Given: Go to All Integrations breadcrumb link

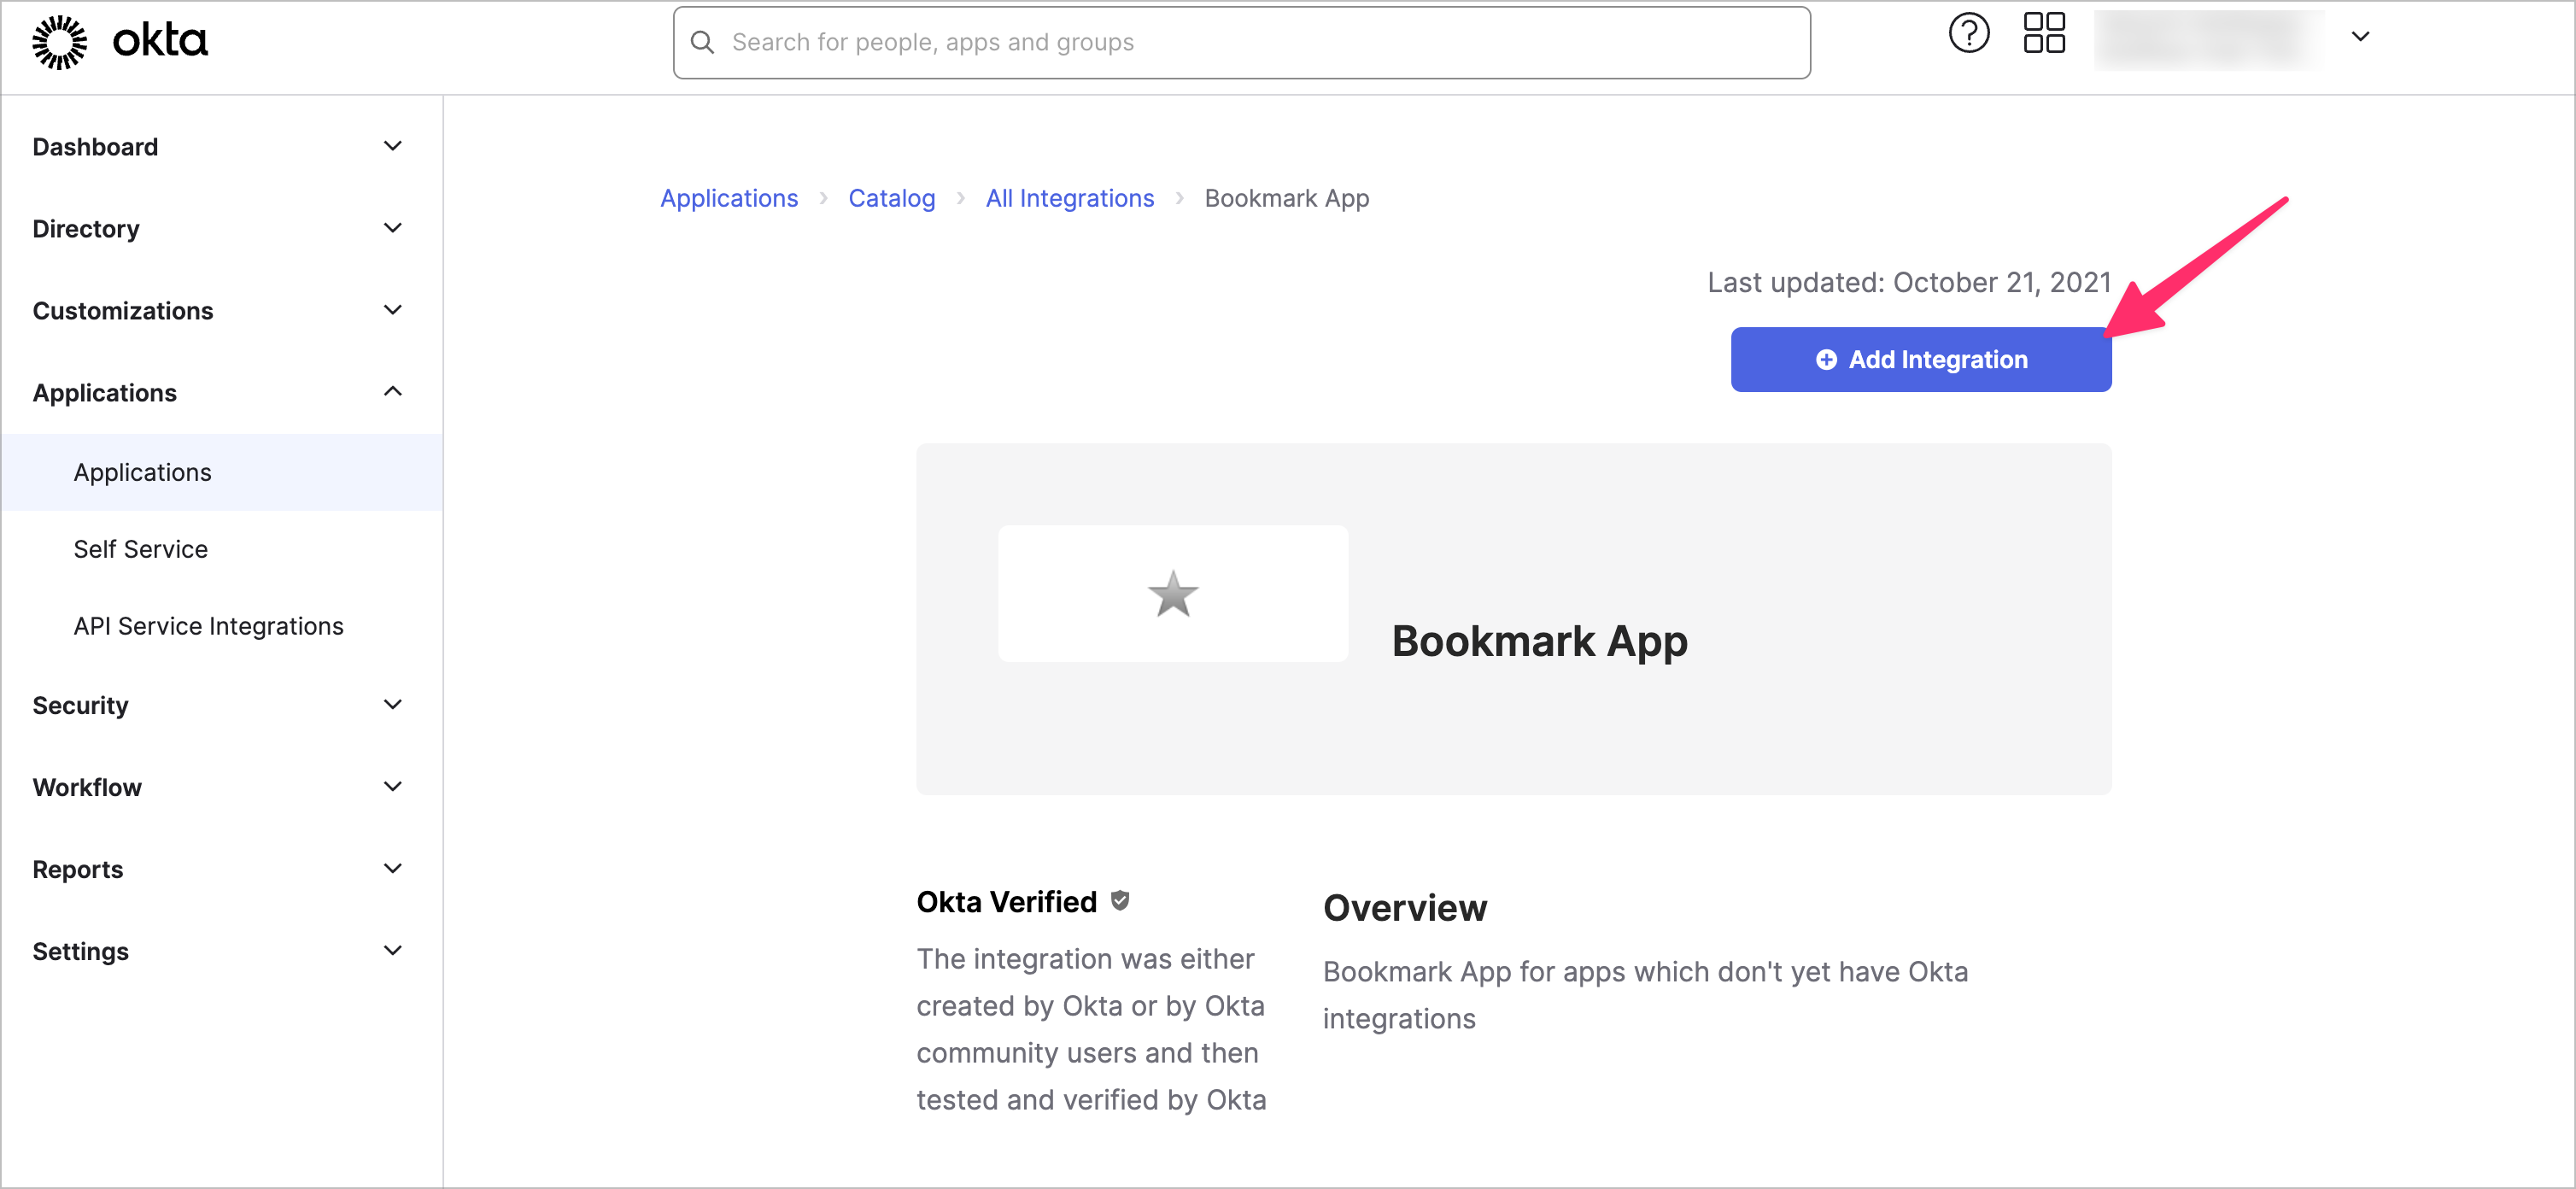Looking at the screenshot, I should pos(1070,198).
